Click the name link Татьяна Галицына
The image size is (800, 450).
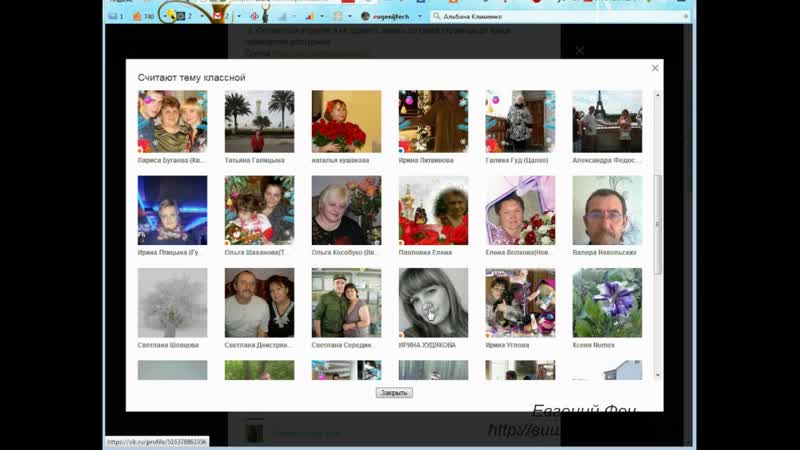[255, 160]
